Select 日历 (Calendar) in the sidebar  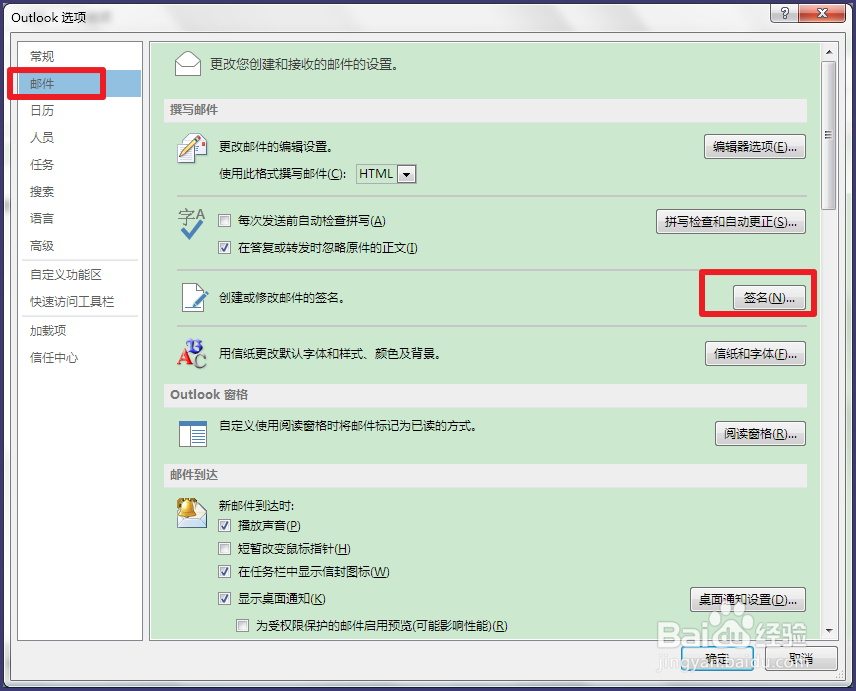(80, 110)
